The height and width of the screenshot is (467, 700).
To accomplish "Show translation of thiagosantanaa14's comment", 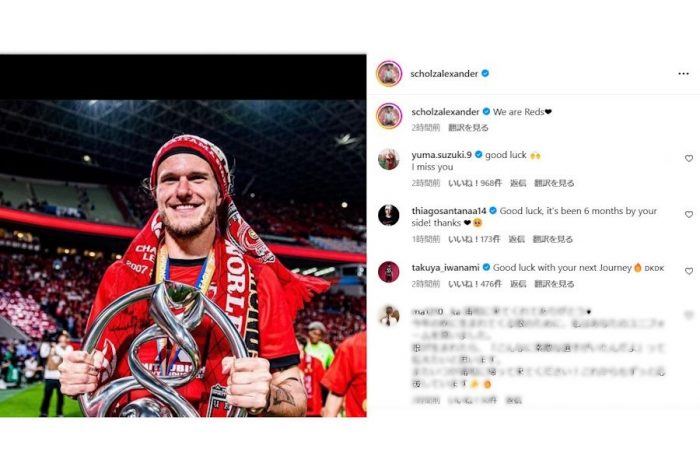I will click(553, 239).
